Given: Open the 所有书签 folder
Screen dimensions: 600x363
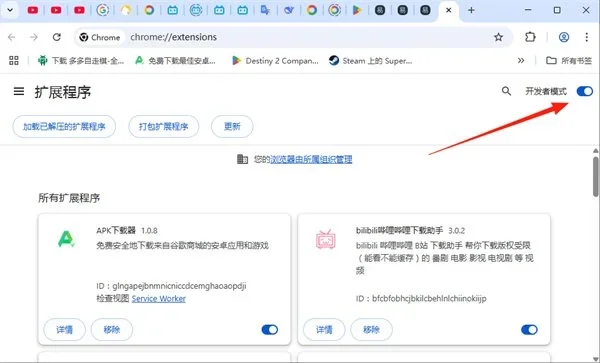Looking at the screenshot, I should pos(569,60).
